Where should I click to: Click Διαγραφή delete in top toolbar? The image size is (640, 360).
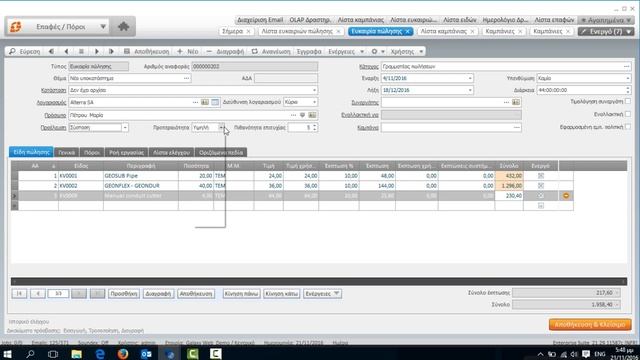coord(225,51)
